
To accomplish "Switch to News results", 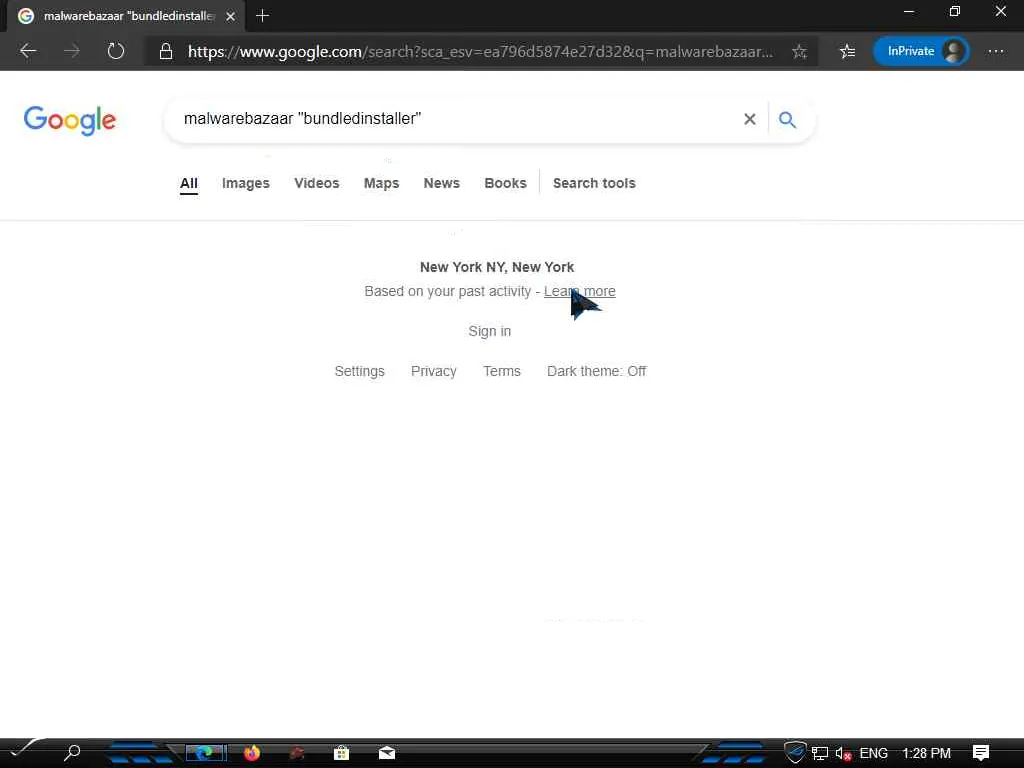I will click(441, 184).
